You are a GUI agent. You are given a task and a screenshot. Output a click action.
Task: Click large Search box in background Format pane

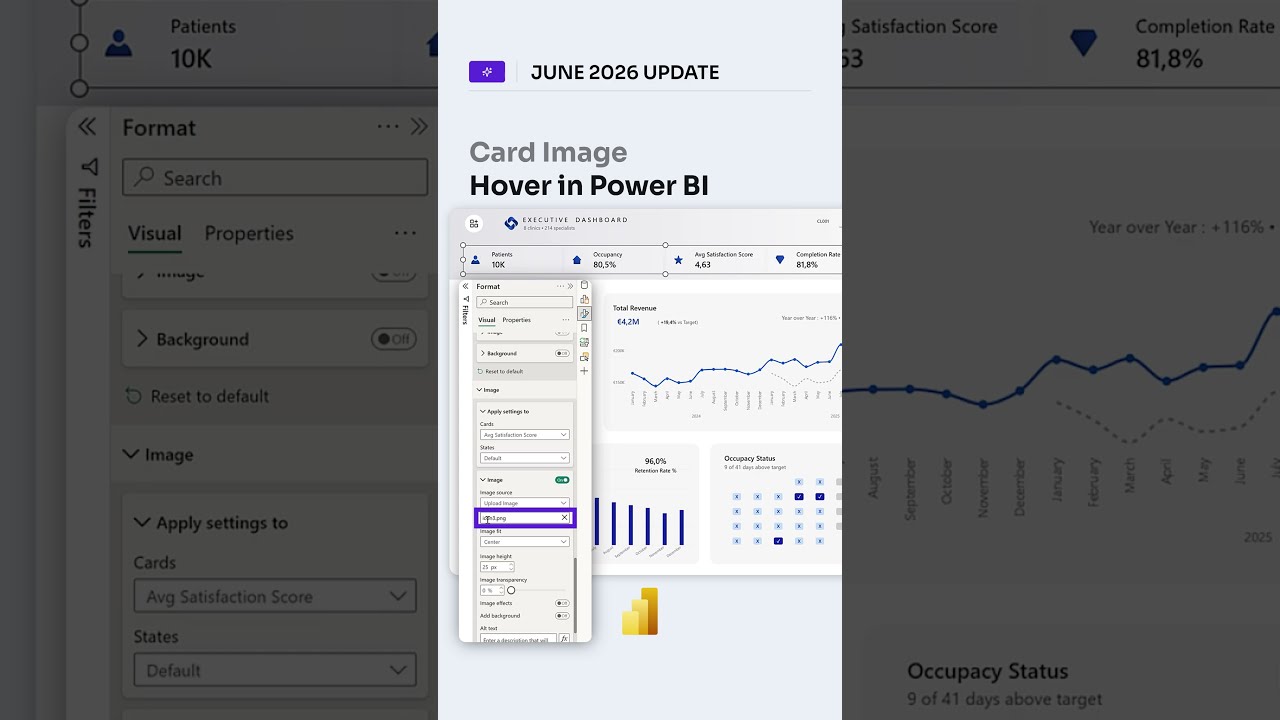[275, 178]
